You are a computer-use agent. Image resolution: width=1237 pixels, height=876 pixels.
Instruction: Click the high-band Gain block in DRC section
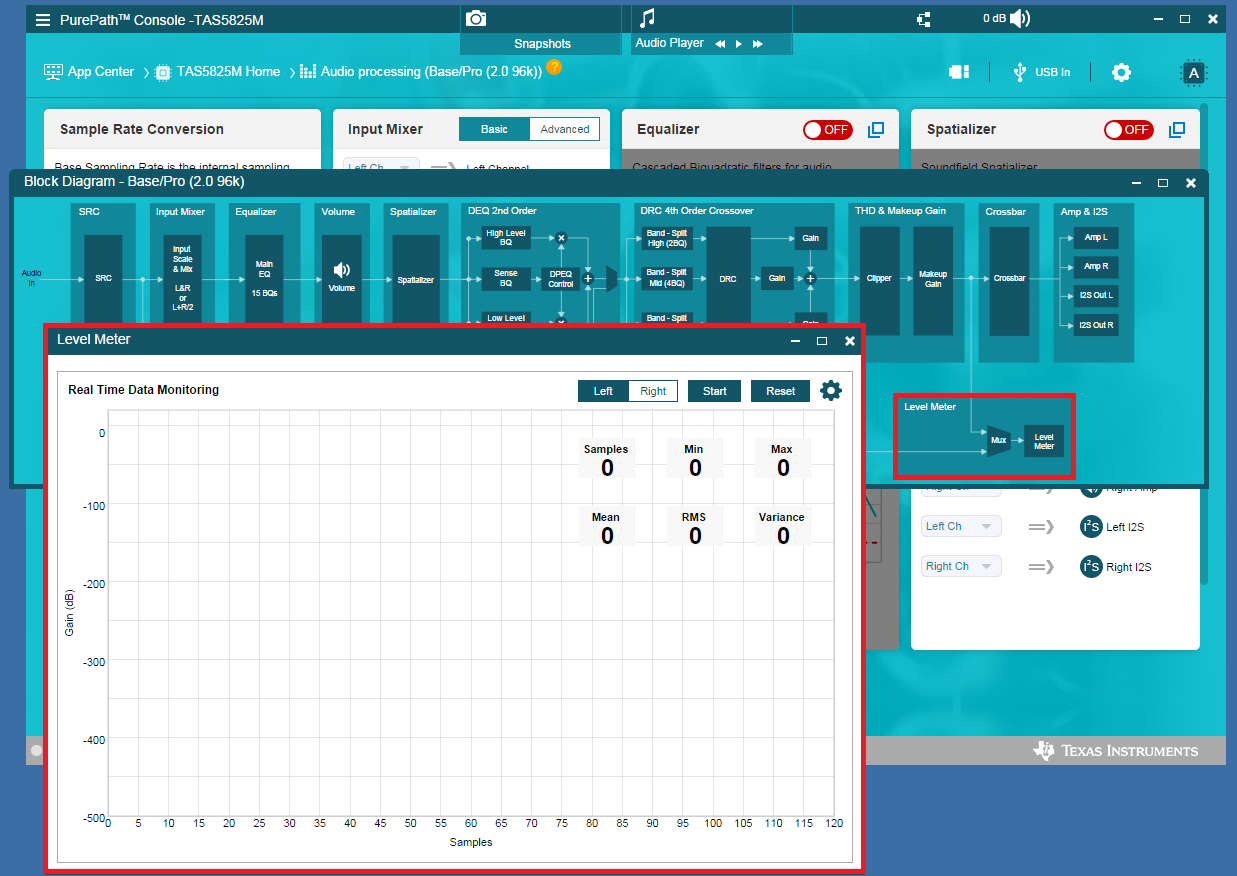pos(810,238)
